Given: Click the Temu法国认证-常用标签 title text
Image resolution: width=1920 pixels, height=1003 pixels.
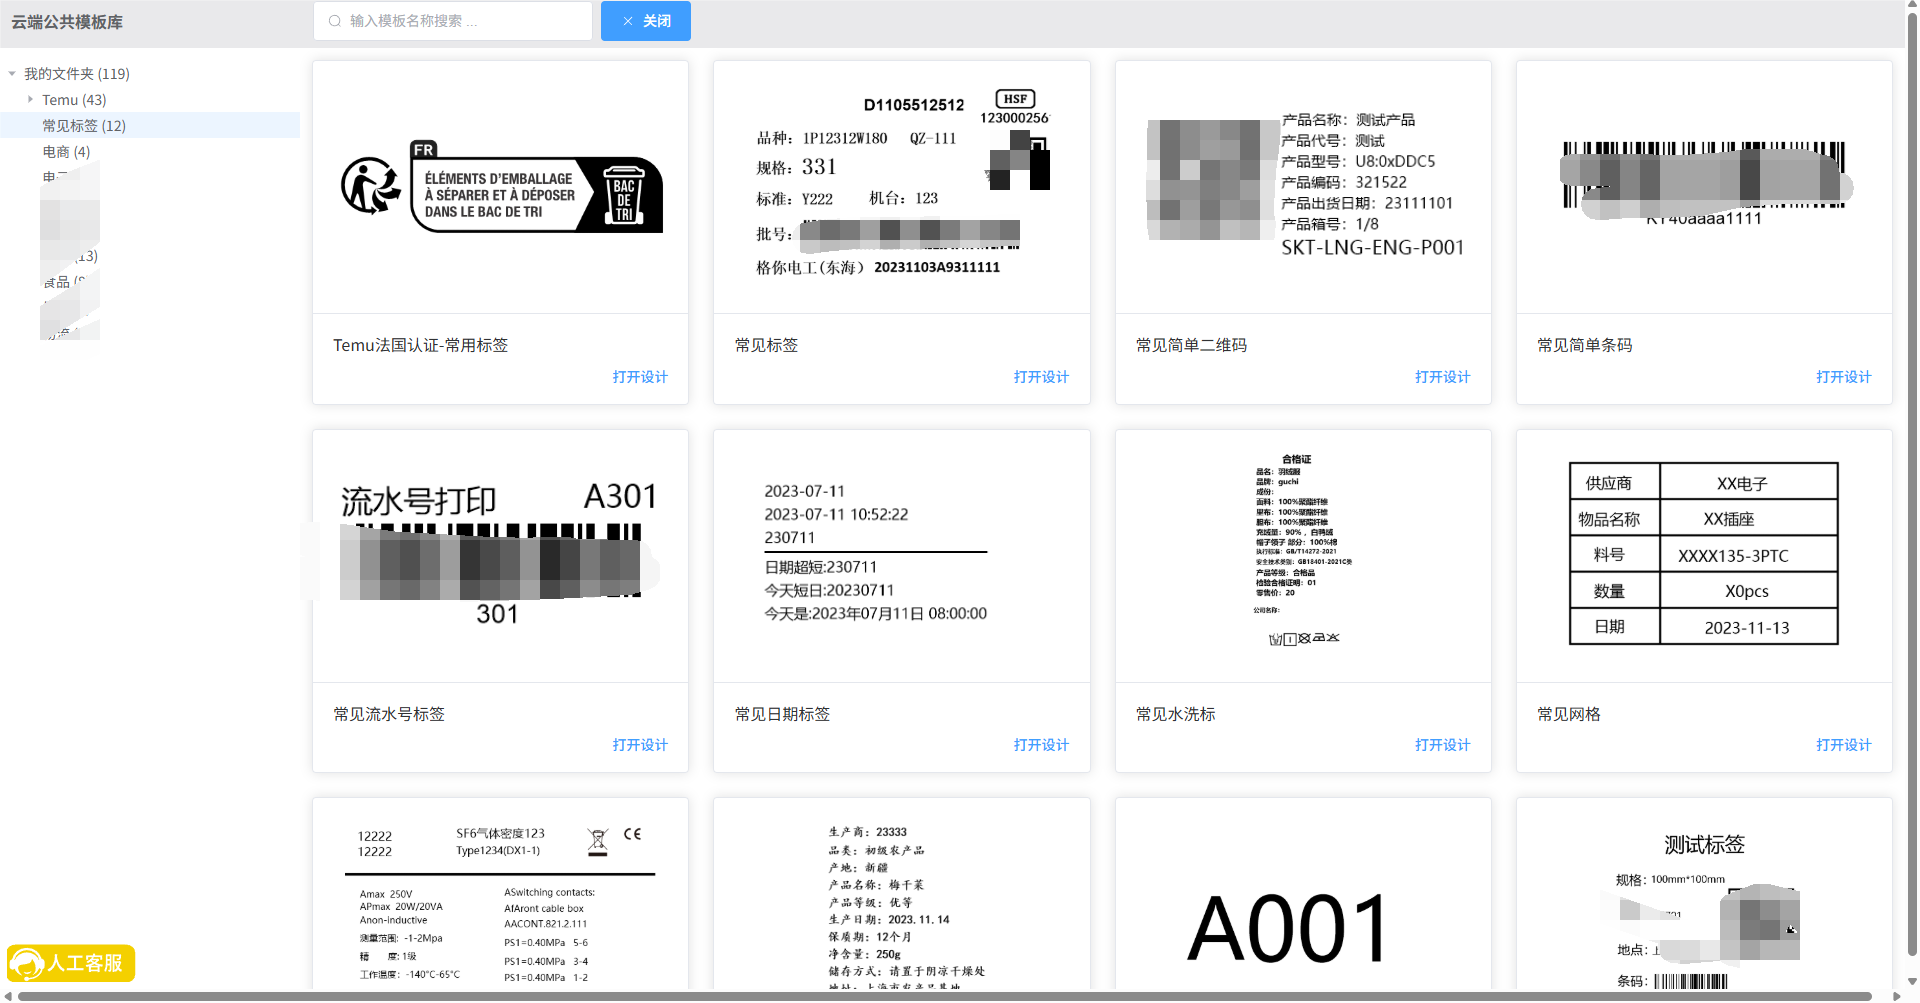Looking at the screenshot, I should tap(420, 345).
